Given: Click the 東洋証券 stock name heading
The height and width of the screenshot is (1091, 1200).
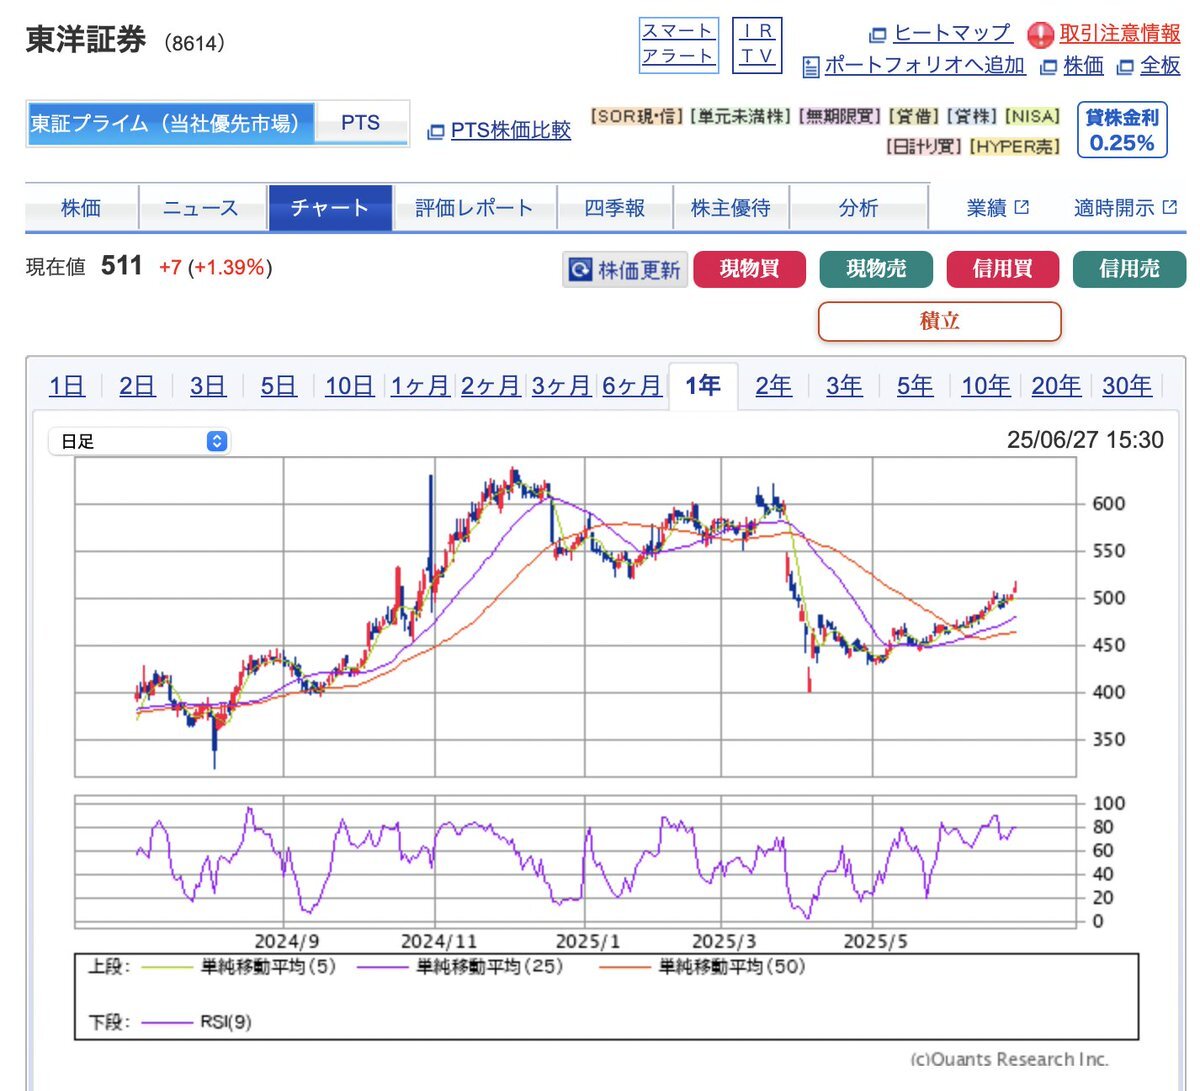Looking at the screenshot, I should [x=86, y=40].
